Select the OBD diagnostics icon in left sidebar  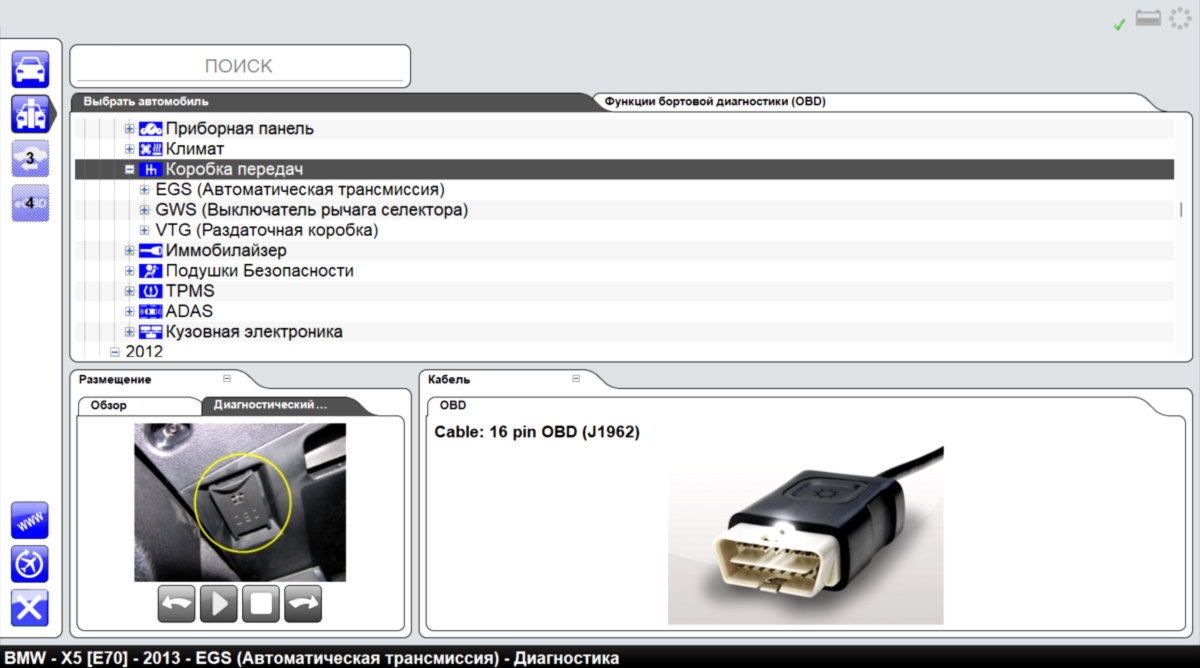pyautogui.click(x=30, y=115)
